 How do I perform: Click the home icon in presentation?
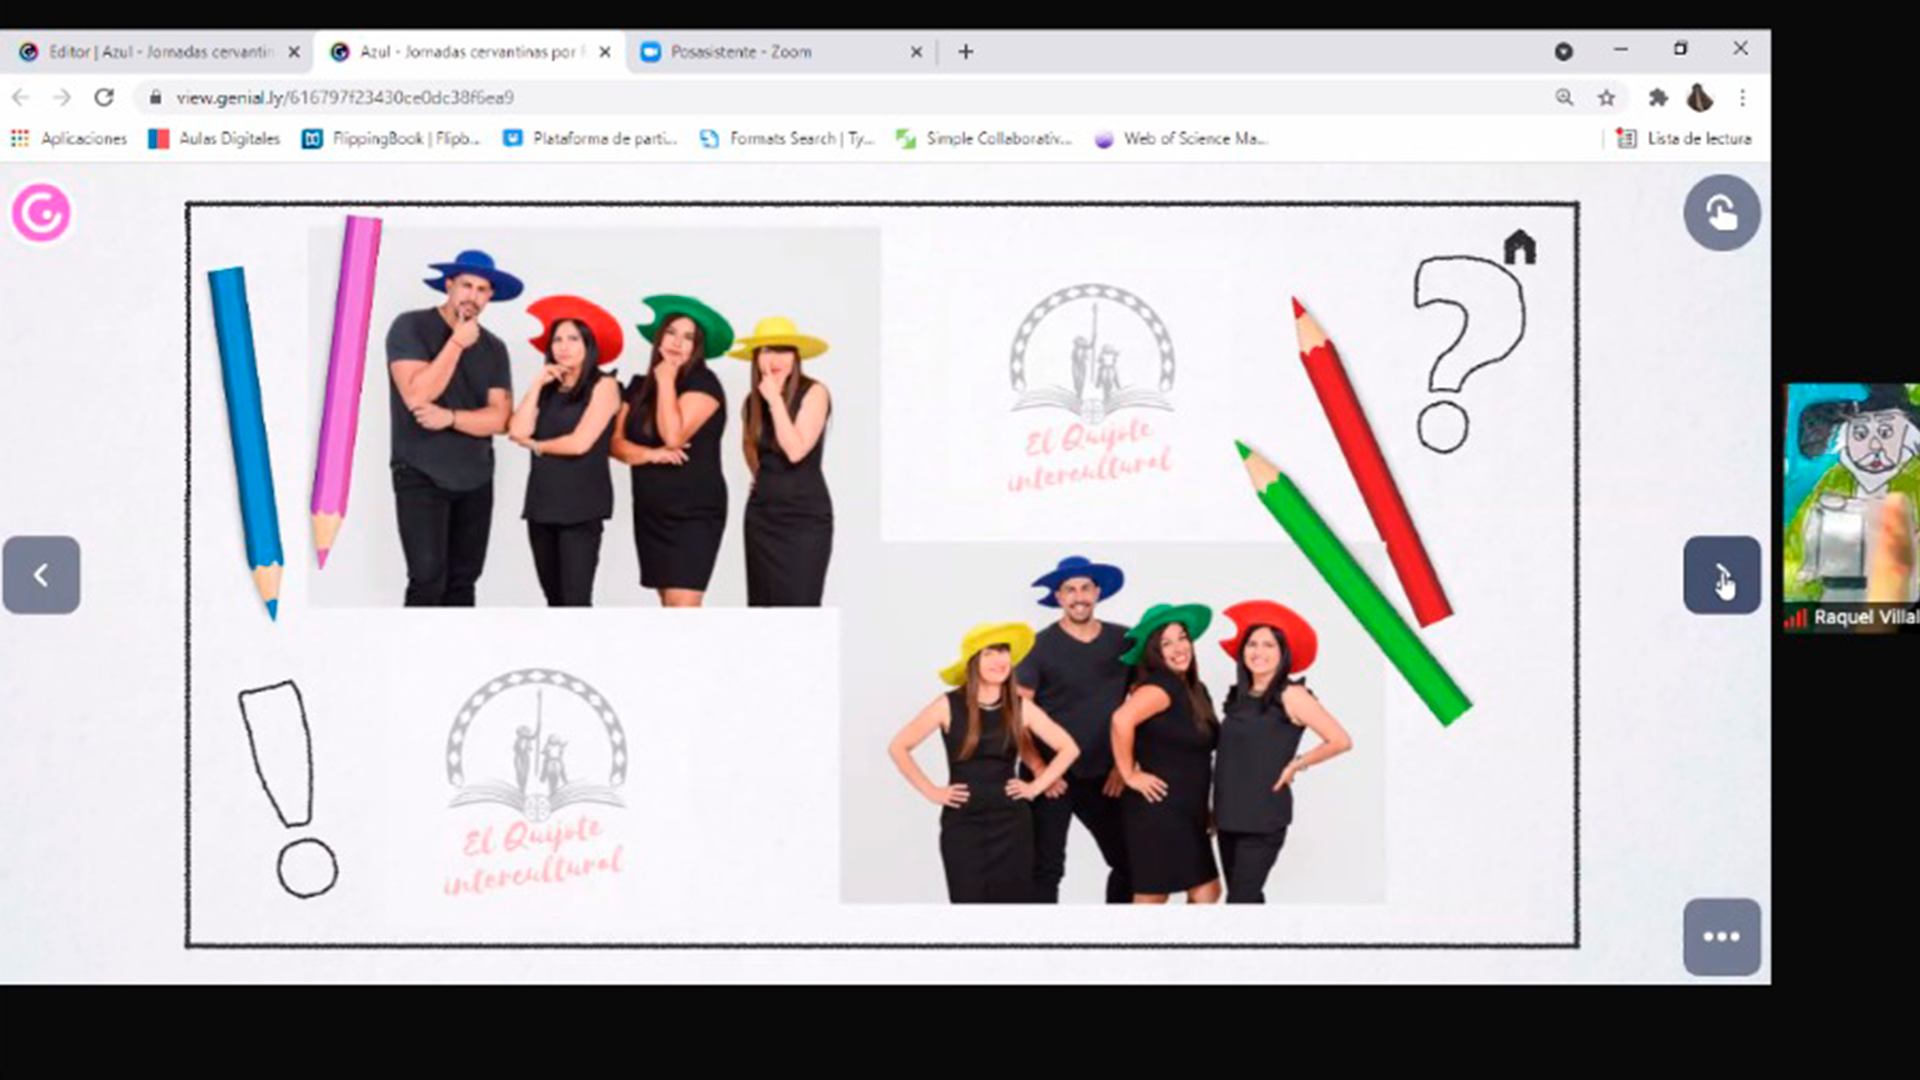1519,247
